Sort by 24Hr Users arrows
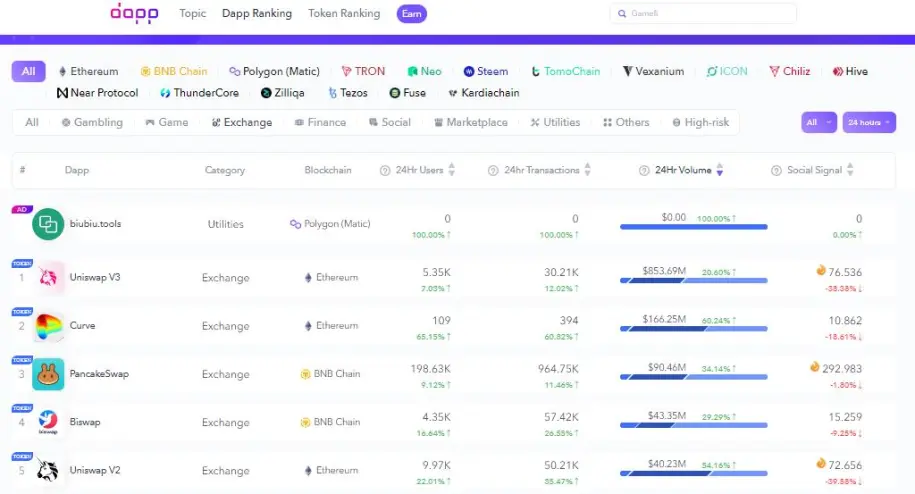Image resolution: width=915 pixels, height=494 pixels. coord(452,170)
